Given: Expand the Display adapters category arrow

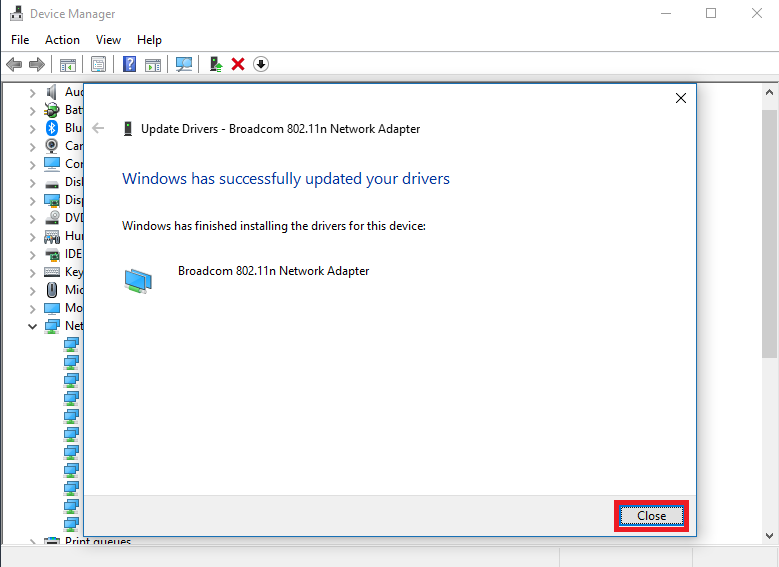Looking at the screenshot, I should click(32, 201).
